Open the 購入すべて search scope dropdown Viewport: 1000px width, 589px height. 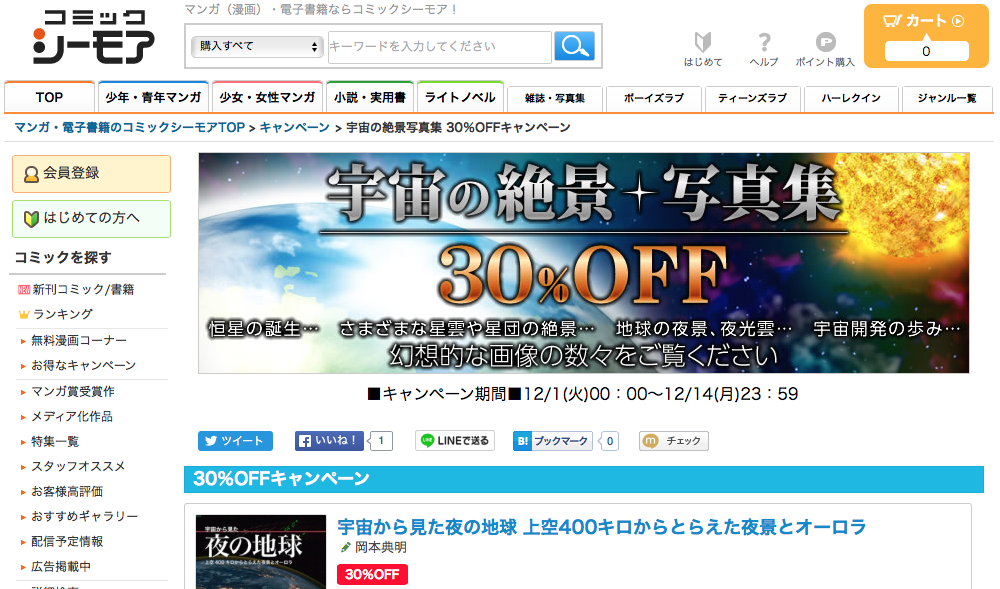tap(257, 46)
